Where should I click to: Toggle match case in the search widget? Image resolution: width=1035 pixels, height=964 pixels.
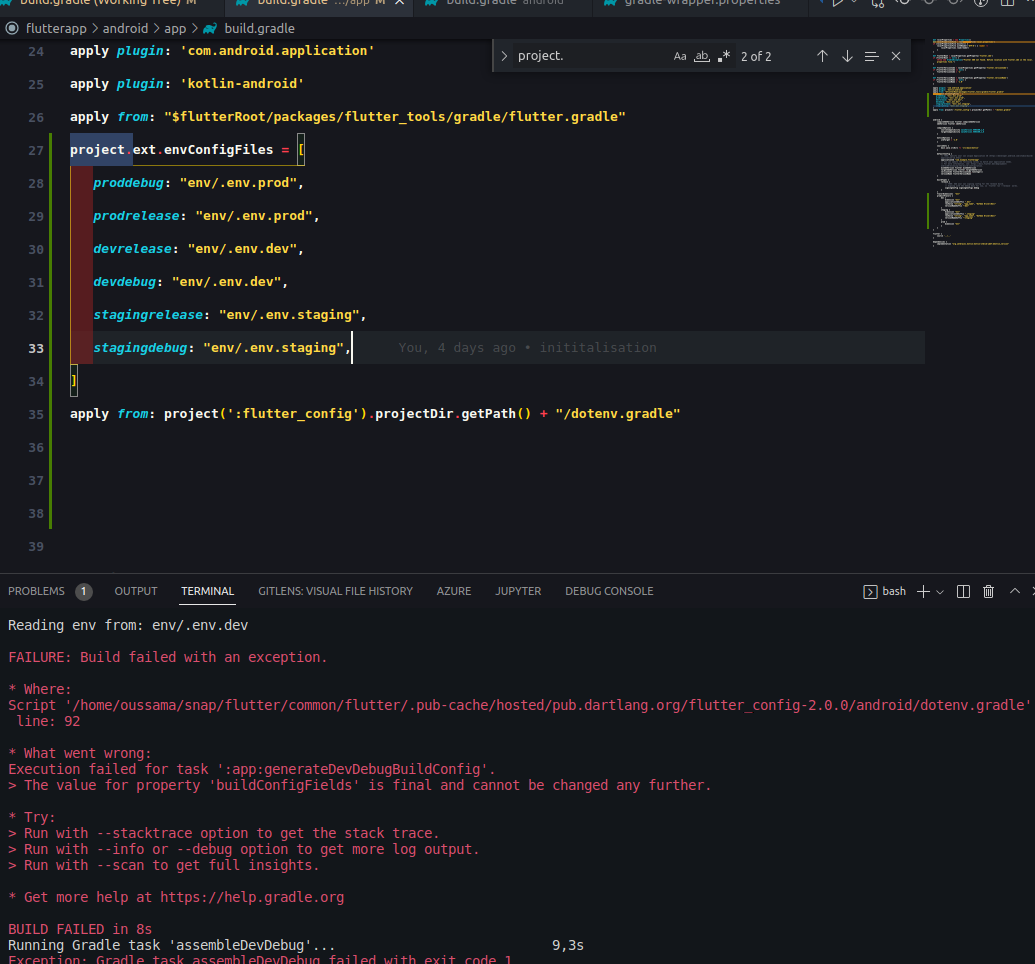click(x=680, y=56)
